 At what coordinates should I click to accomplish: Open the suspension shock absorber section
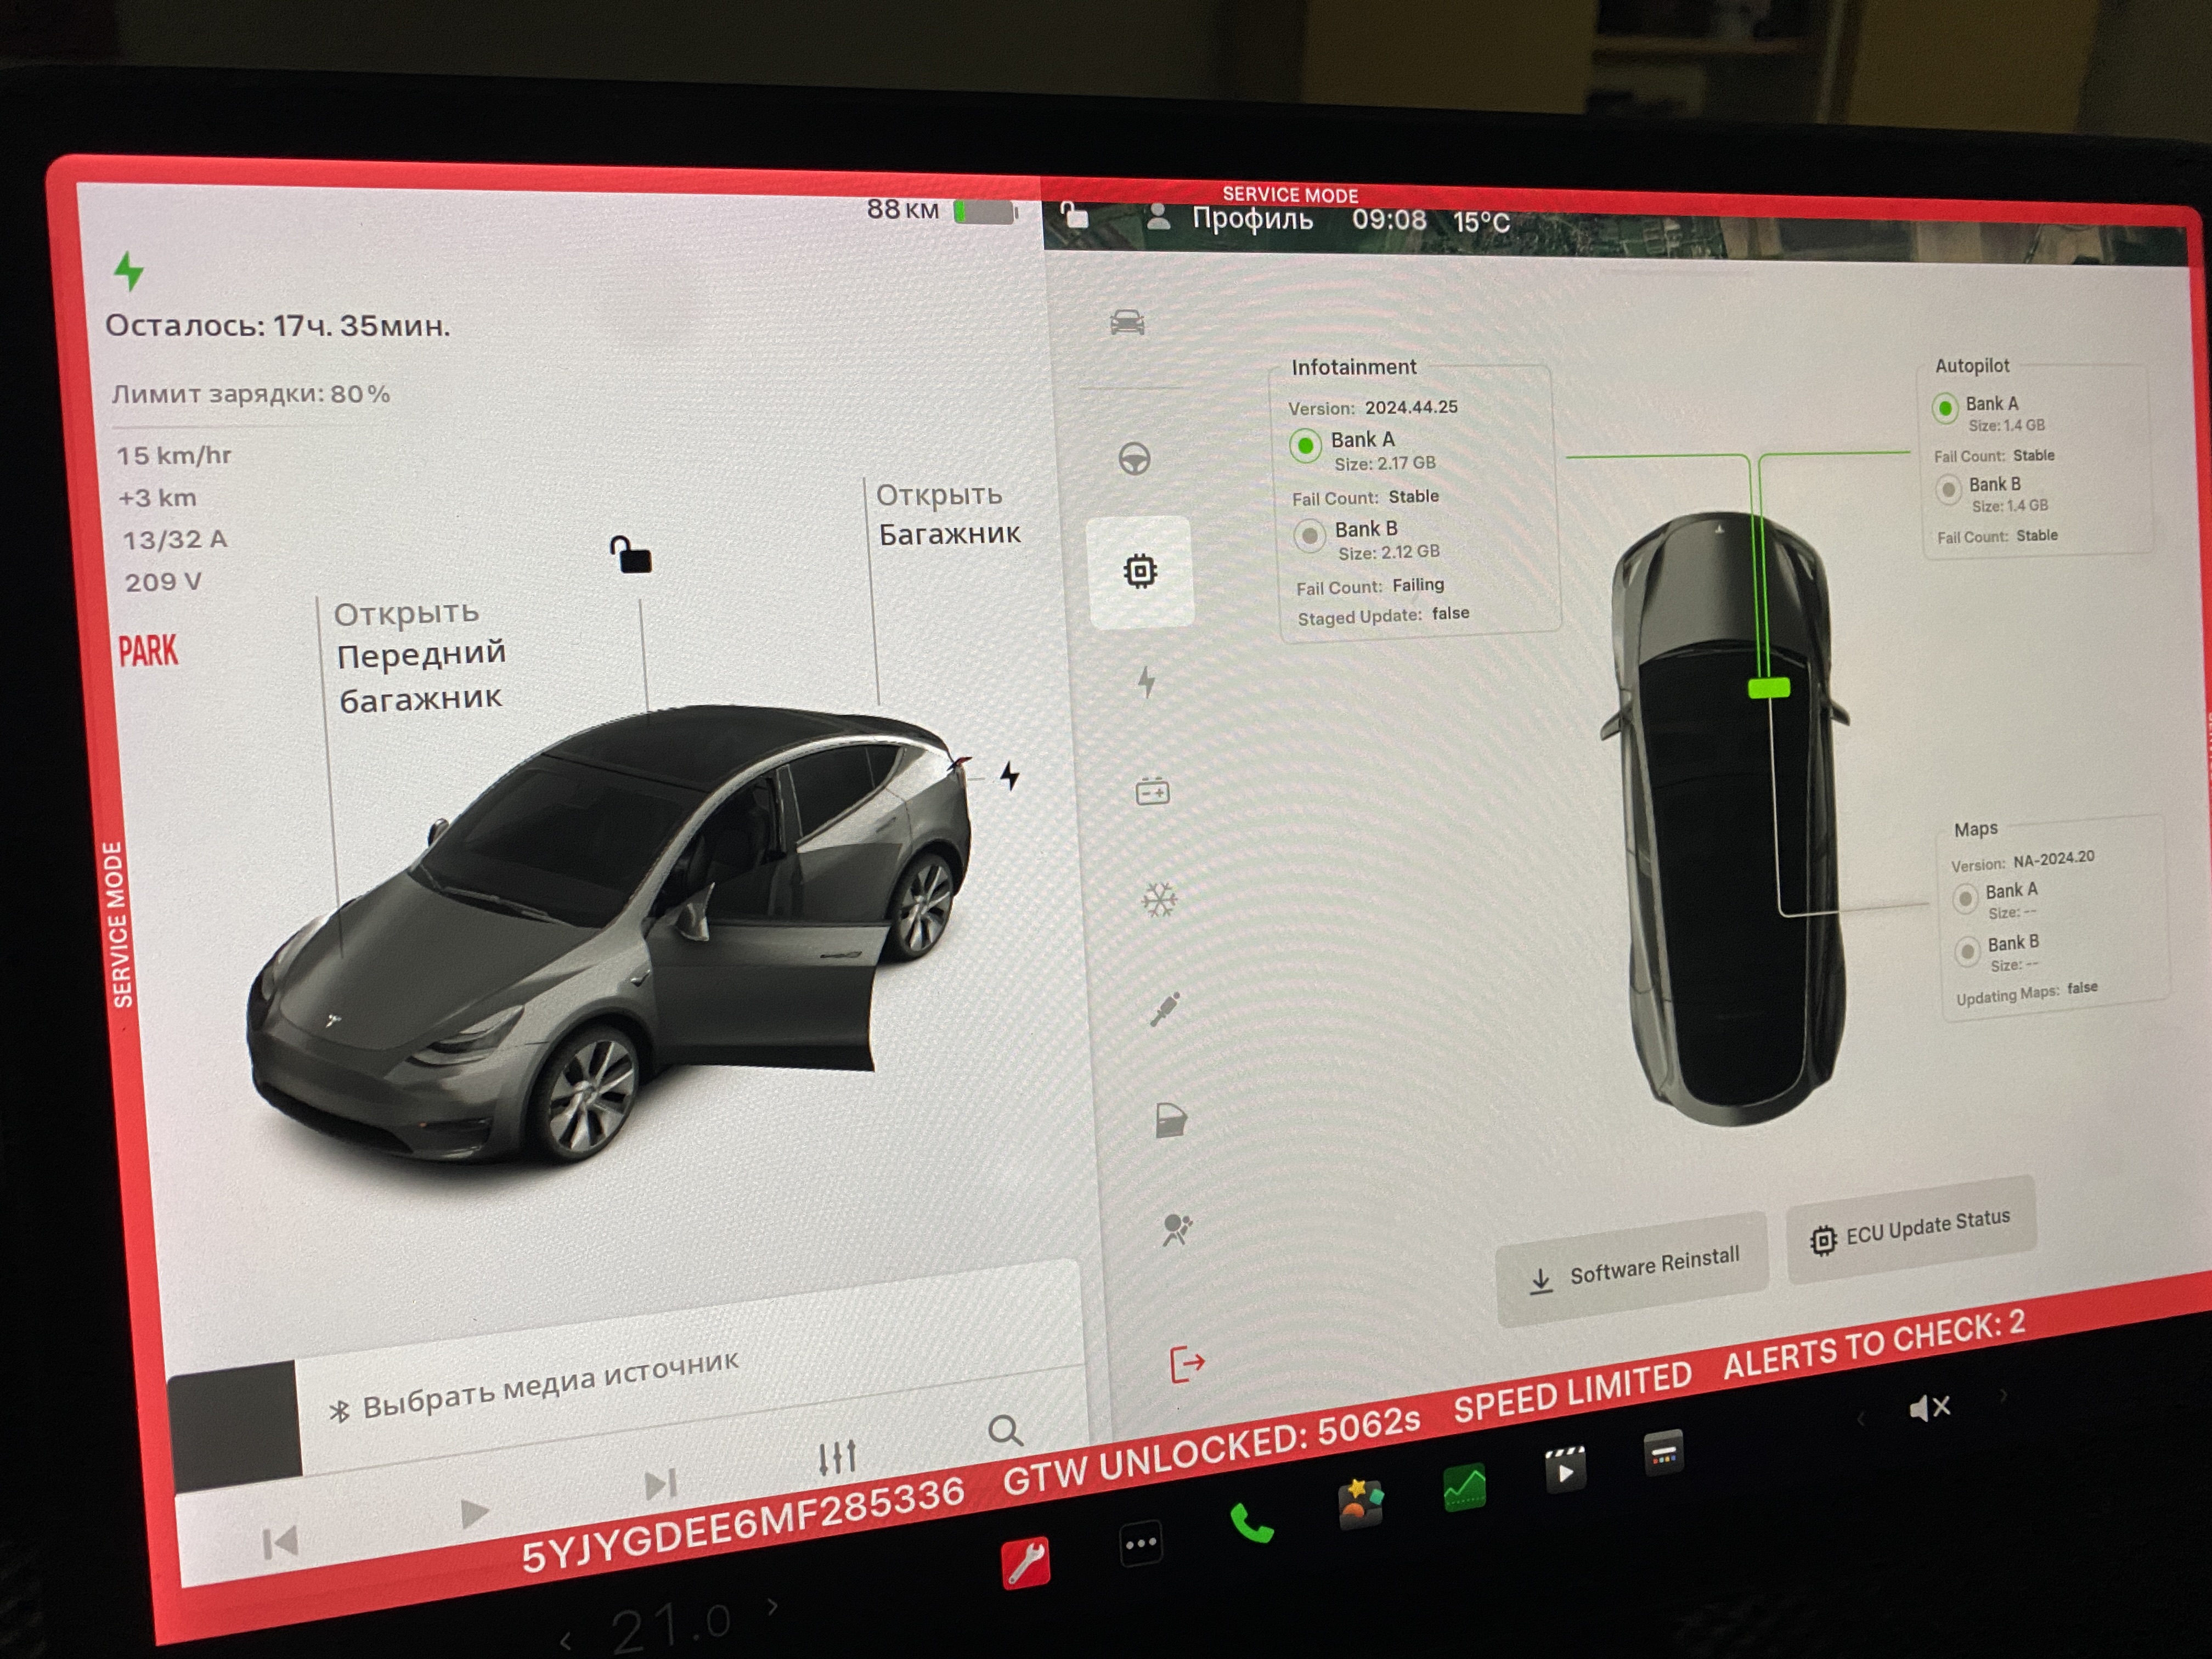[1165, 1010]
